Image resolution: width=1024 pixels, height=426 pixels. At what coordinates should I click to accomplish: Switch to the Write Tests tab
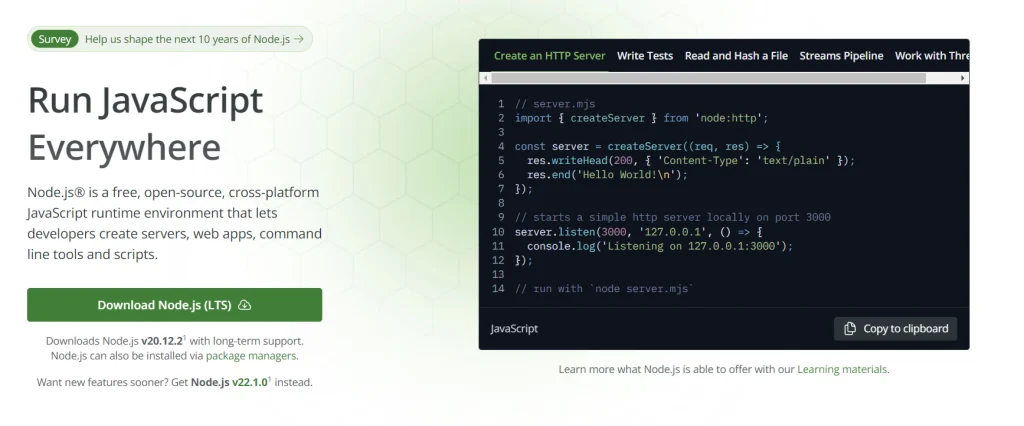click(645, 56)
